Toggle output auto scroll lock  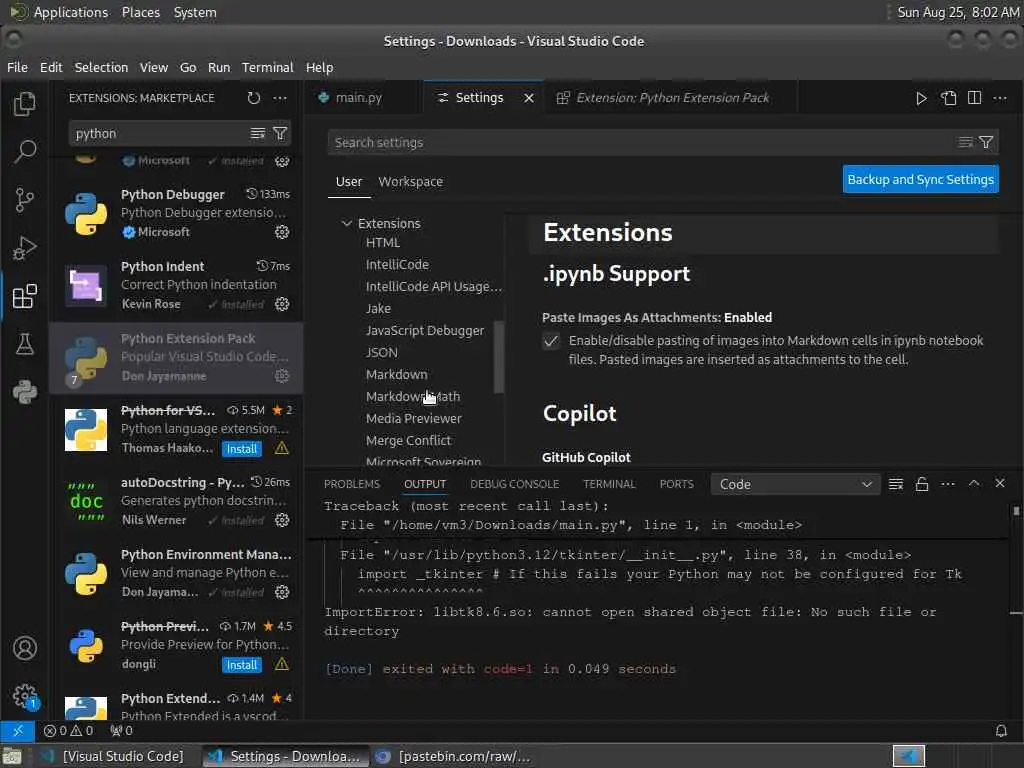[x=921, y=484]
